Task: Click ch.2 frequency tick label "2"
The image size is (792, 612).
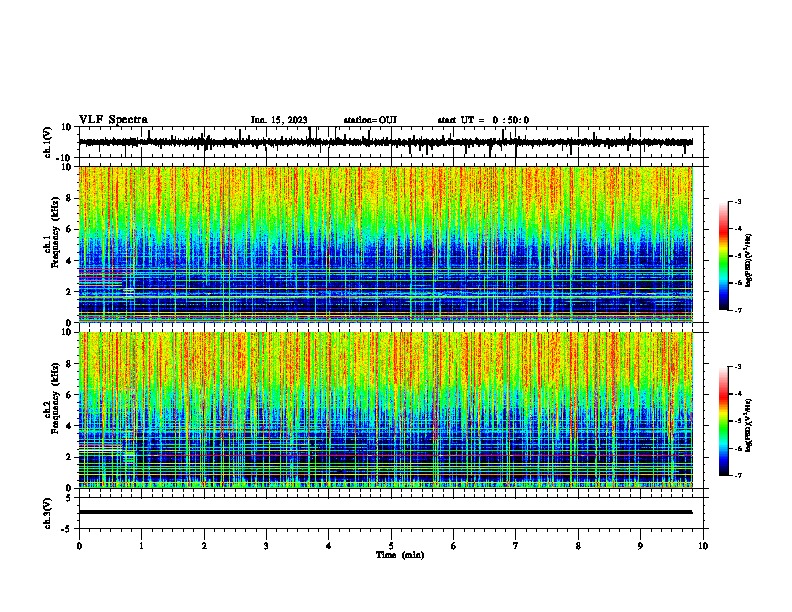Action: click(x=69, y=457)
